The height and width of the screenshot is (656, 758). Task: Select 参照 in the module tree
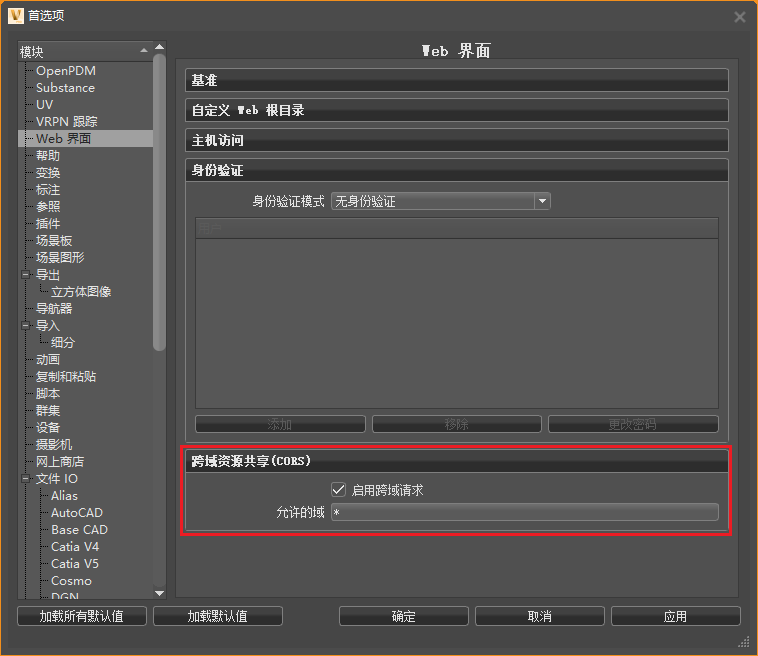(x=48, y=206)
